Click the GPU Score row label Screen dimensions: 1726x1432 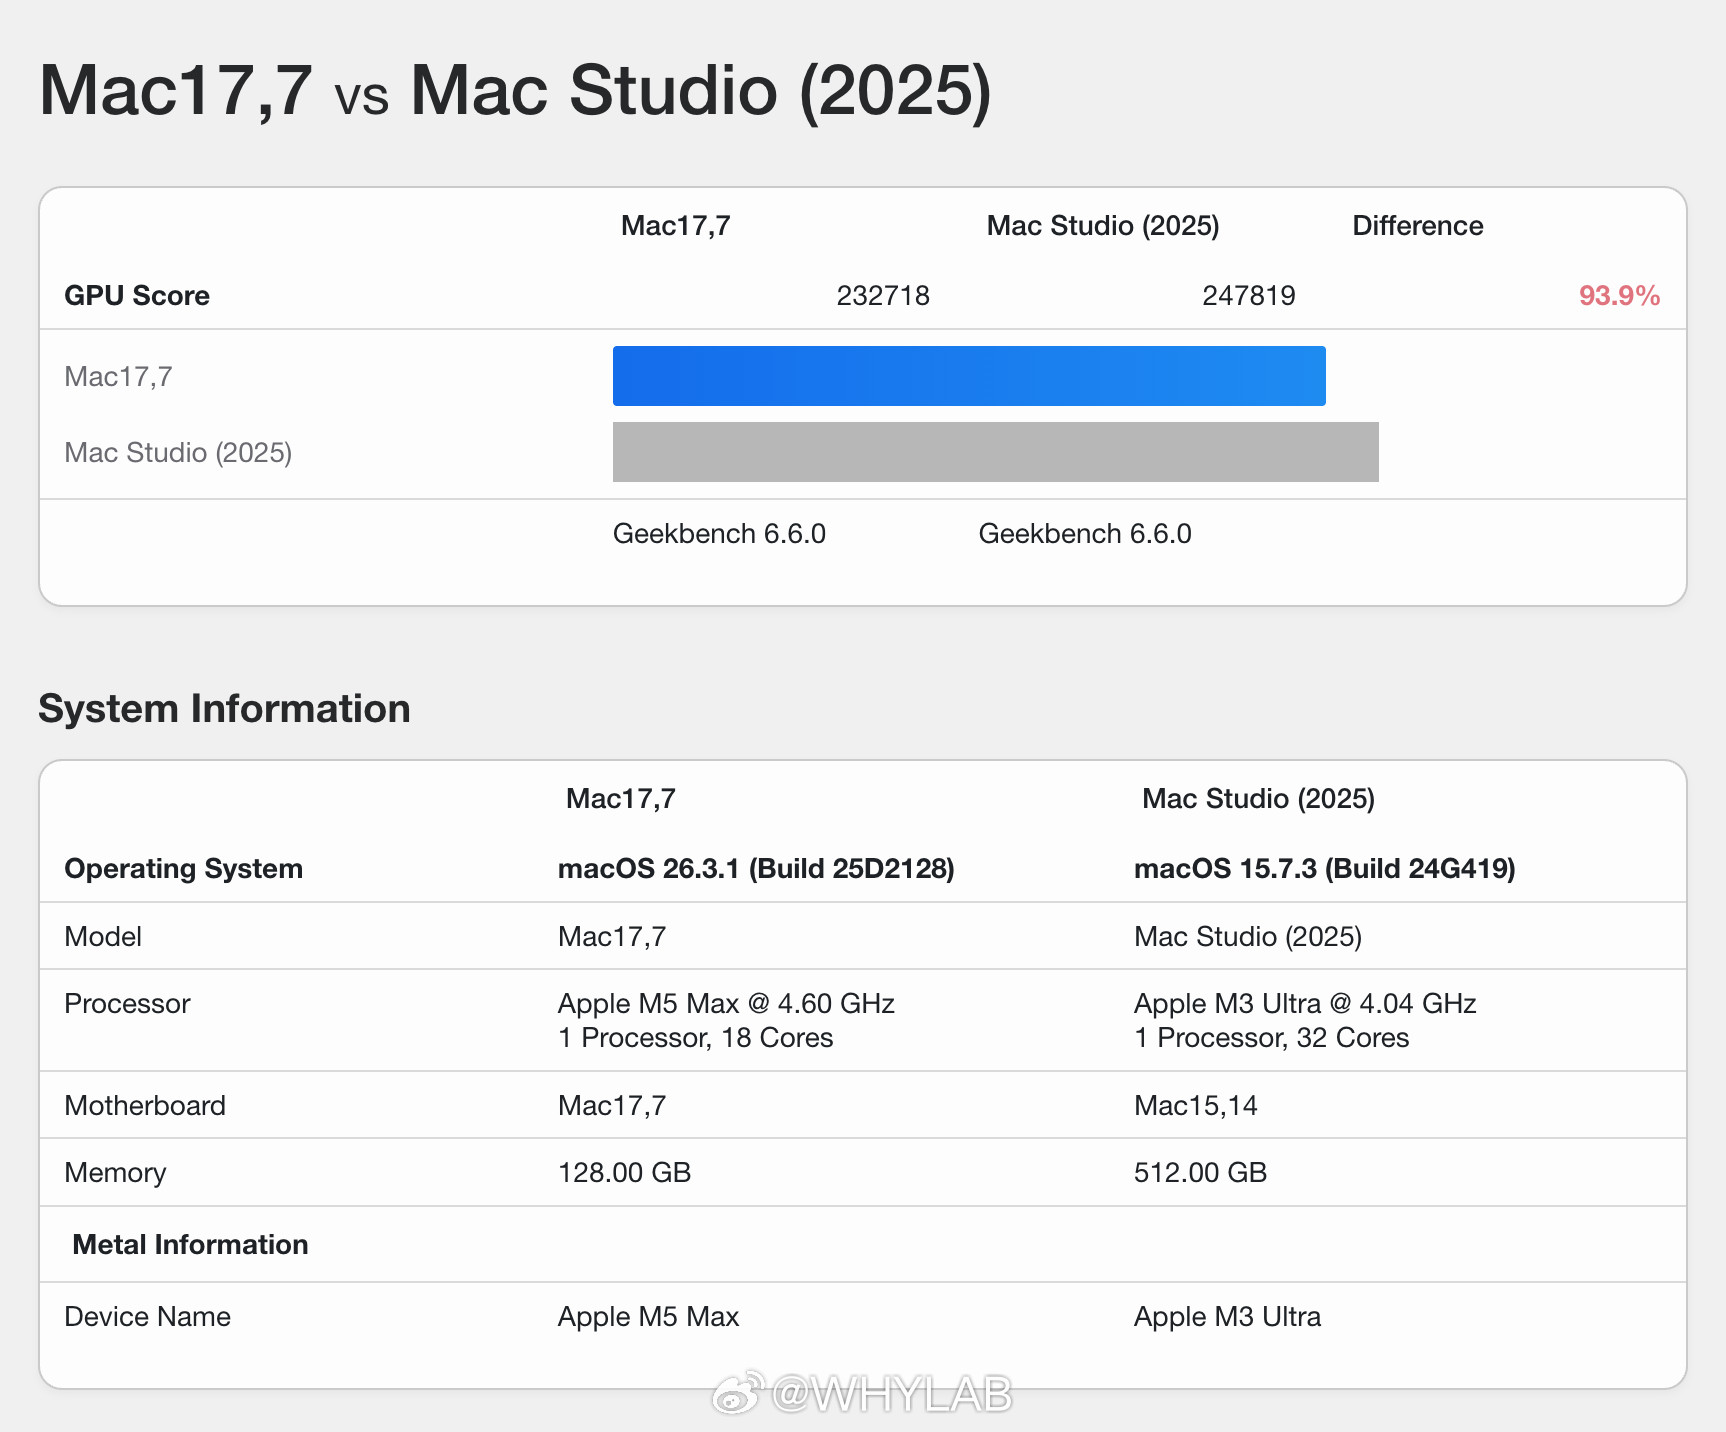[137, 296]
